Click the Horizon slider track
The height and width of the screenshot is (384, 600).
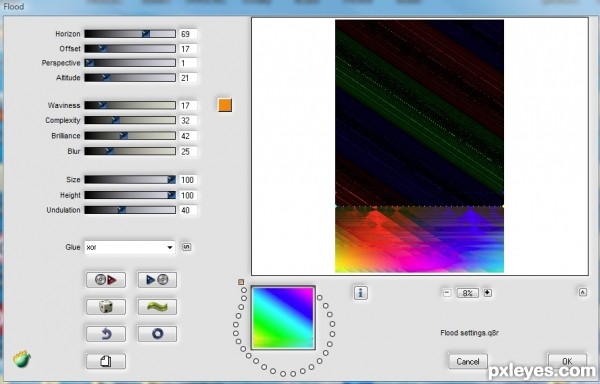click(x=130, y=34)
